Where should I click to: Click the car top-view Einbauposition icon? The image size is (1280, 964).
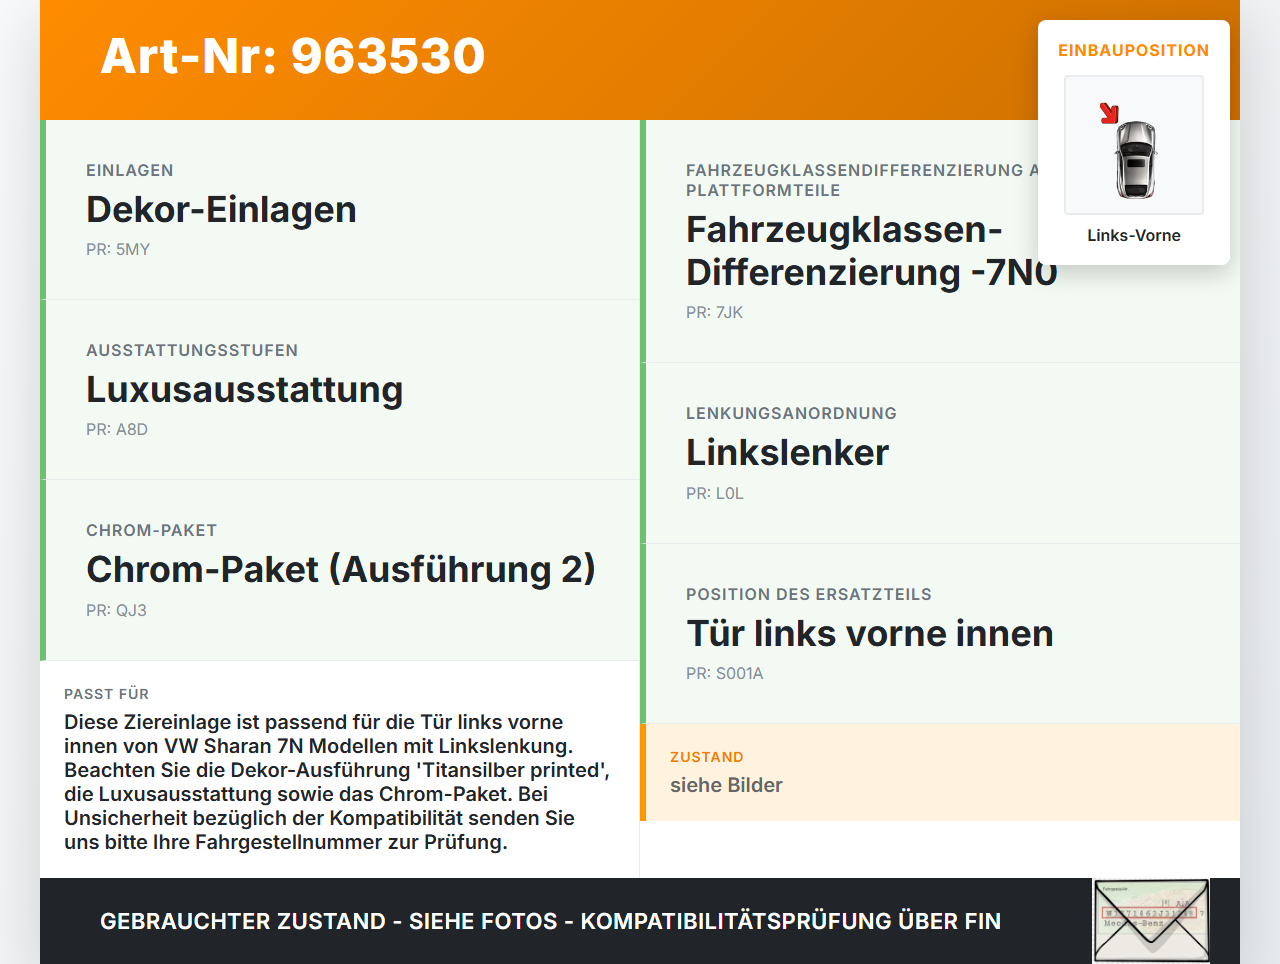1133,145
